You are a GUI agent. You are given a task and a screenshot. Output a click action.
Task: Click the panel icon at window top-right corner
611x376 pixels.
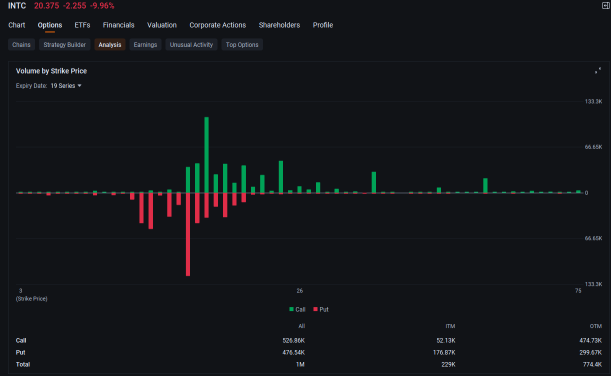pyautogui.click(x=606, y=5)
